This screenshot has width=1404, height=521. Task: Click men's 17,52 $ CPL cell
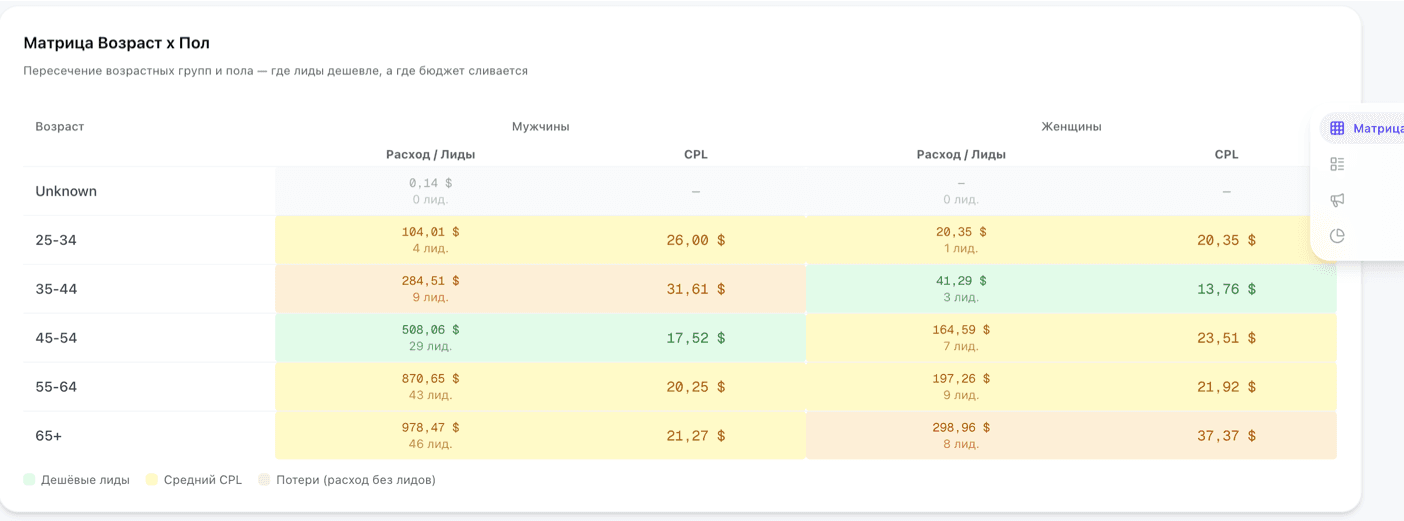click(x=695, y=338)
